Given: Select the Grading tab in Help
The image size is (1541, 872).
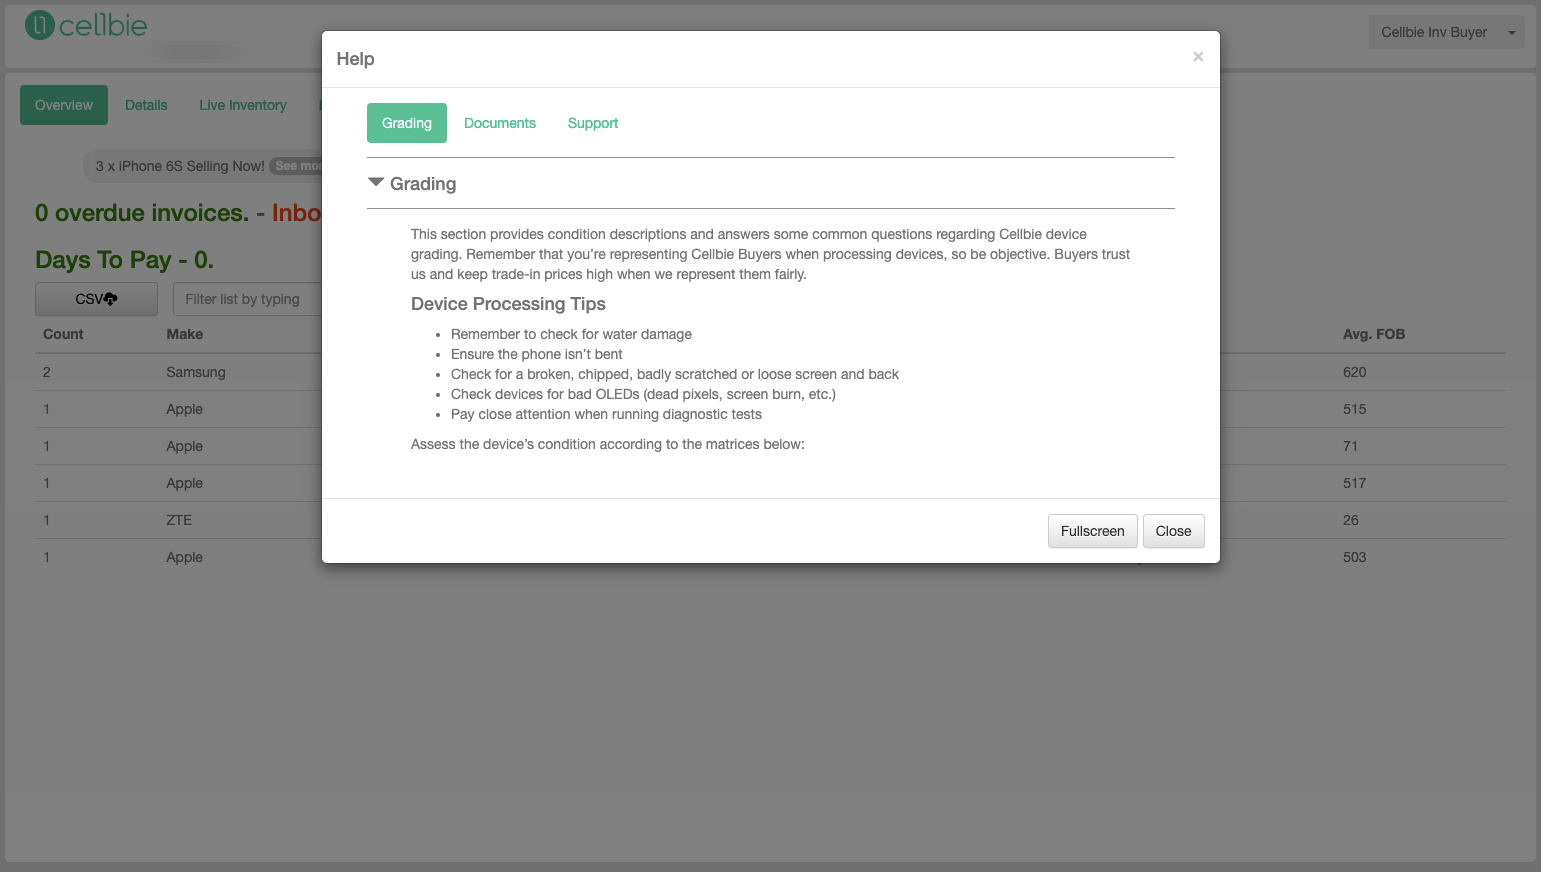Looking at the screenshot, I should tap(407, 123).
